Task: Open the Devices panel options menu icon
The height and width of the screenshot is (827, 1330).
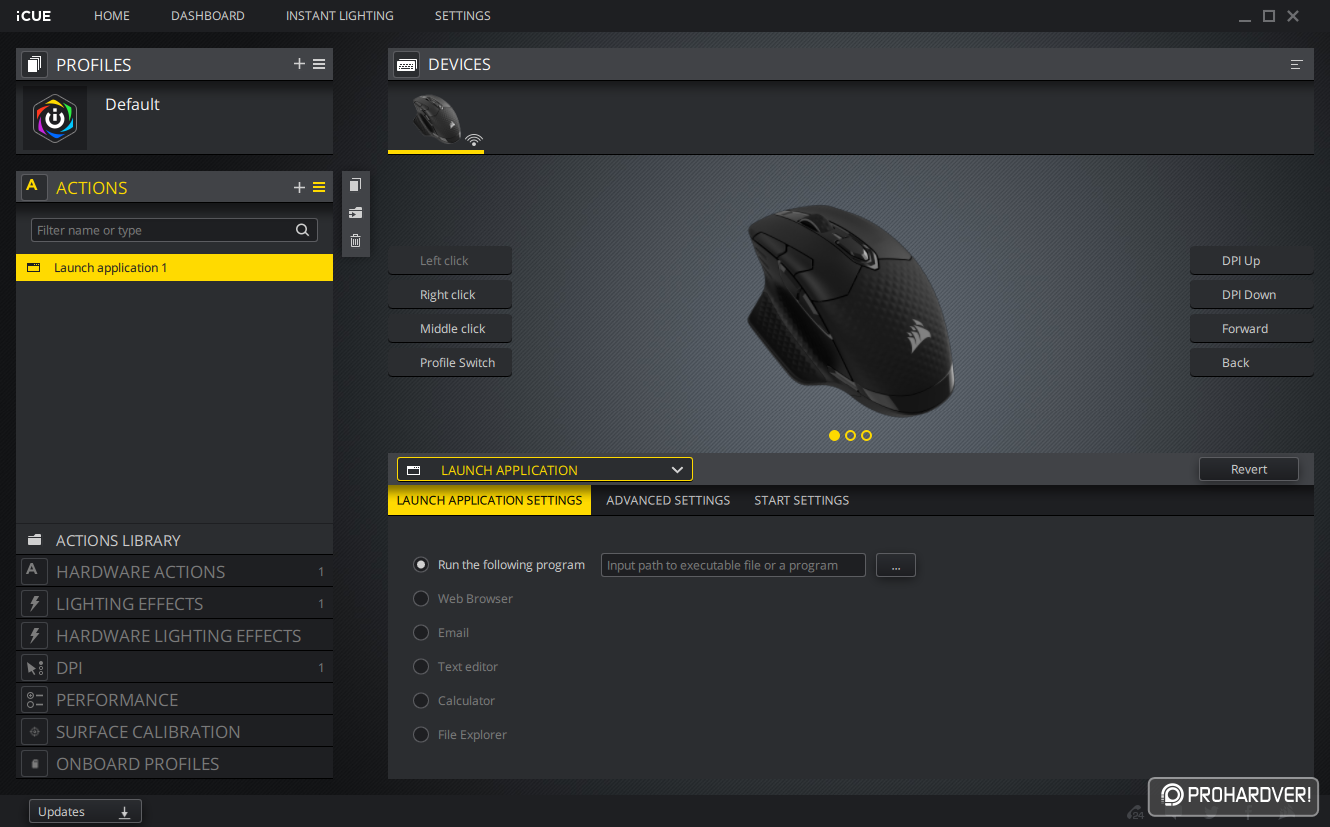Action: 1297,64
